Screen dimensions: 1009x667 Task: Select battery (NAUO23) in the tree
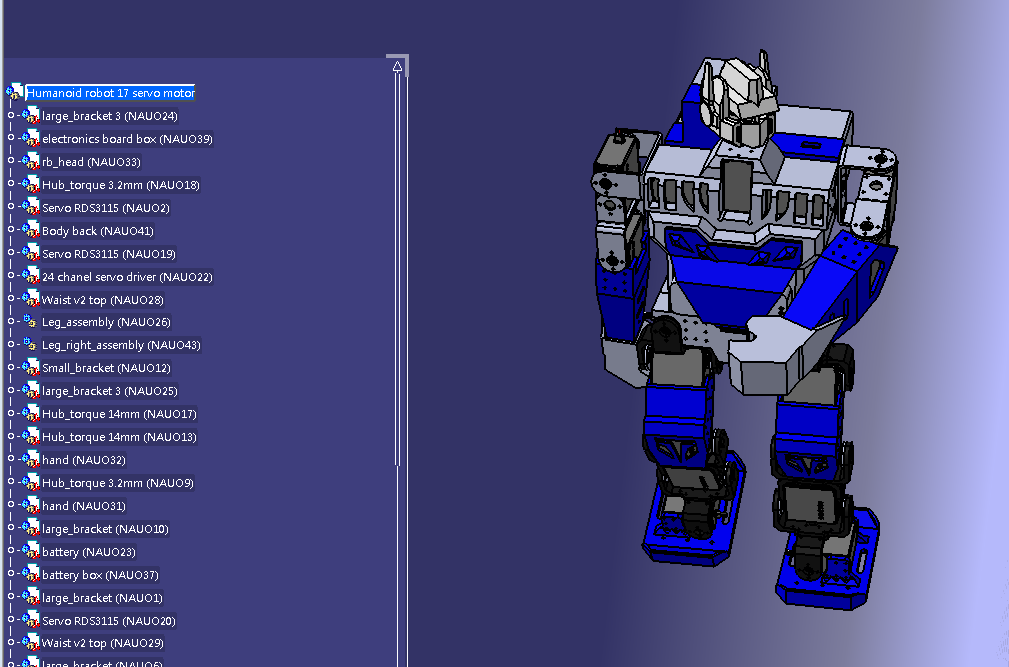(x=88, y=552)
